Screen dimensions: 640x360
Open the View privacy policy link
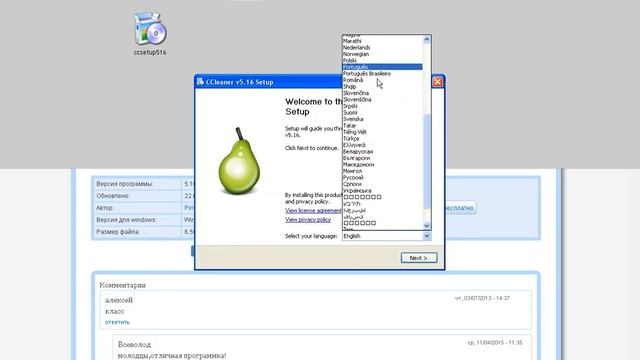(308, 220)
